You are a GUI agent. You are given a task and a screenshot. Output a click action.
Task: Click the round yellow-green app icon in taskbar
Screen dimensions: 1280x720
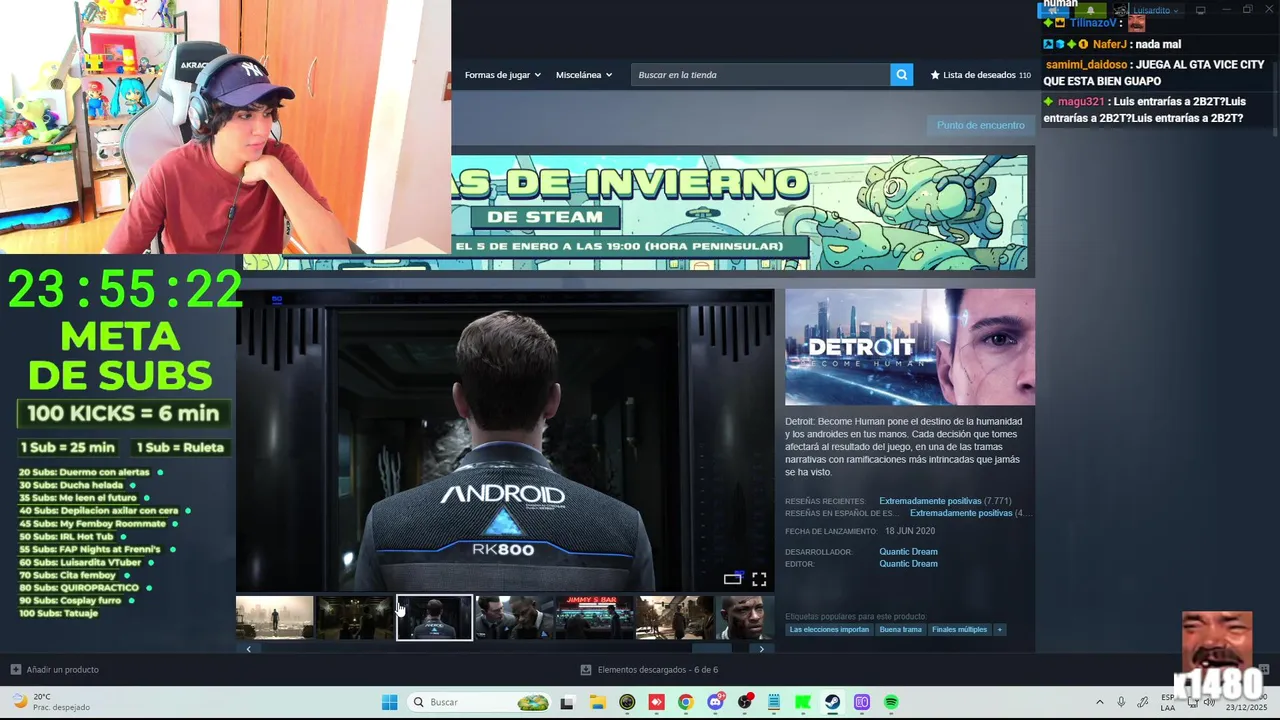click(x=627, y=702)
